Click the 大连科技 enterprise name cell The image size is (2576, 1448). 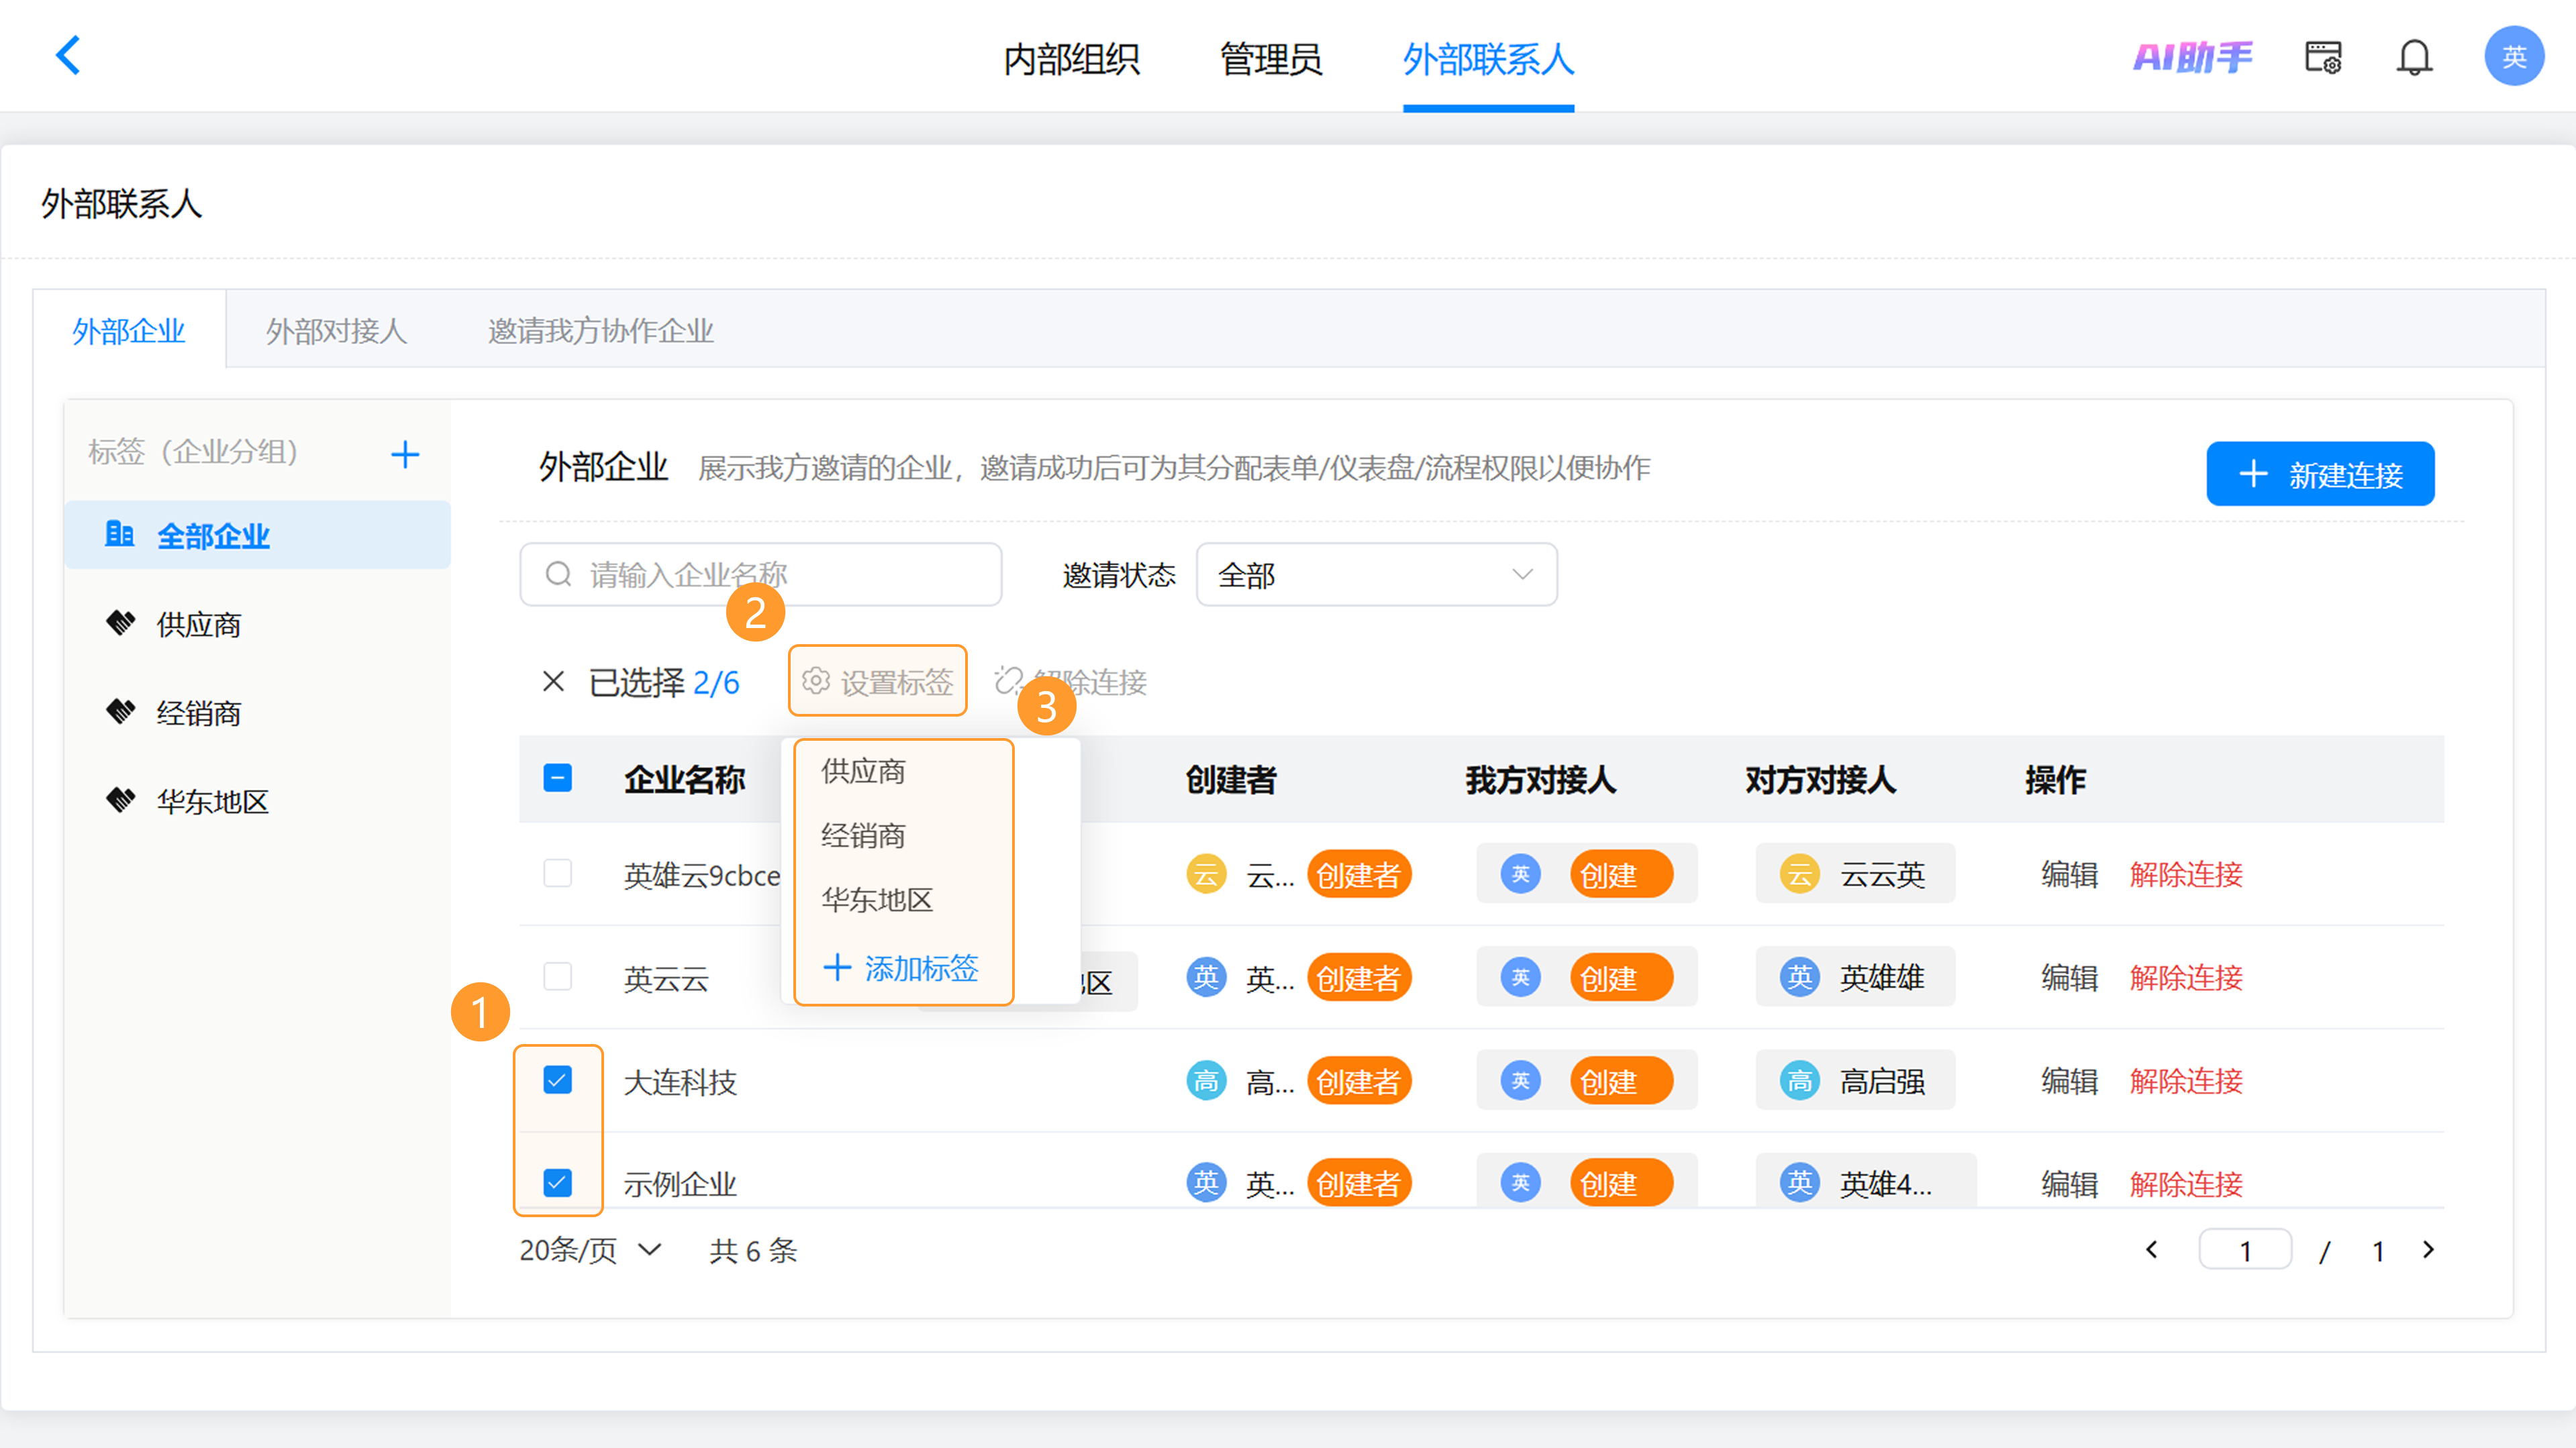pyautogui.click(x=680, y=1081)
